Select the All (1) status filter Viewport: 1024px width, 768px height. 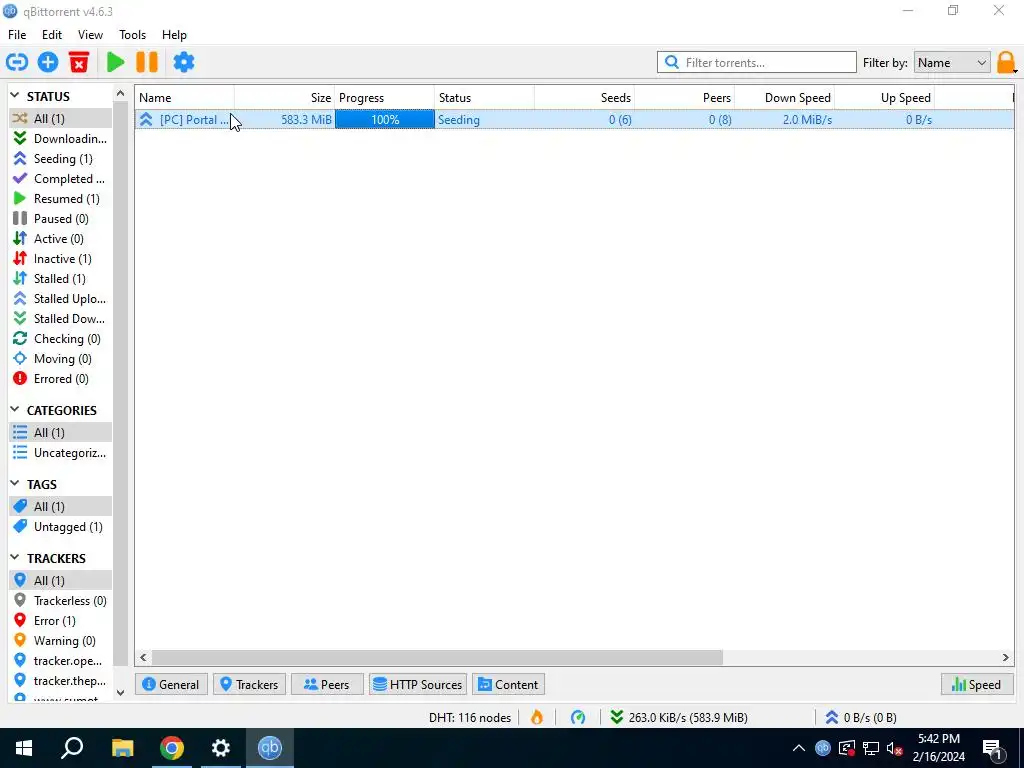[x=60, y=118]
